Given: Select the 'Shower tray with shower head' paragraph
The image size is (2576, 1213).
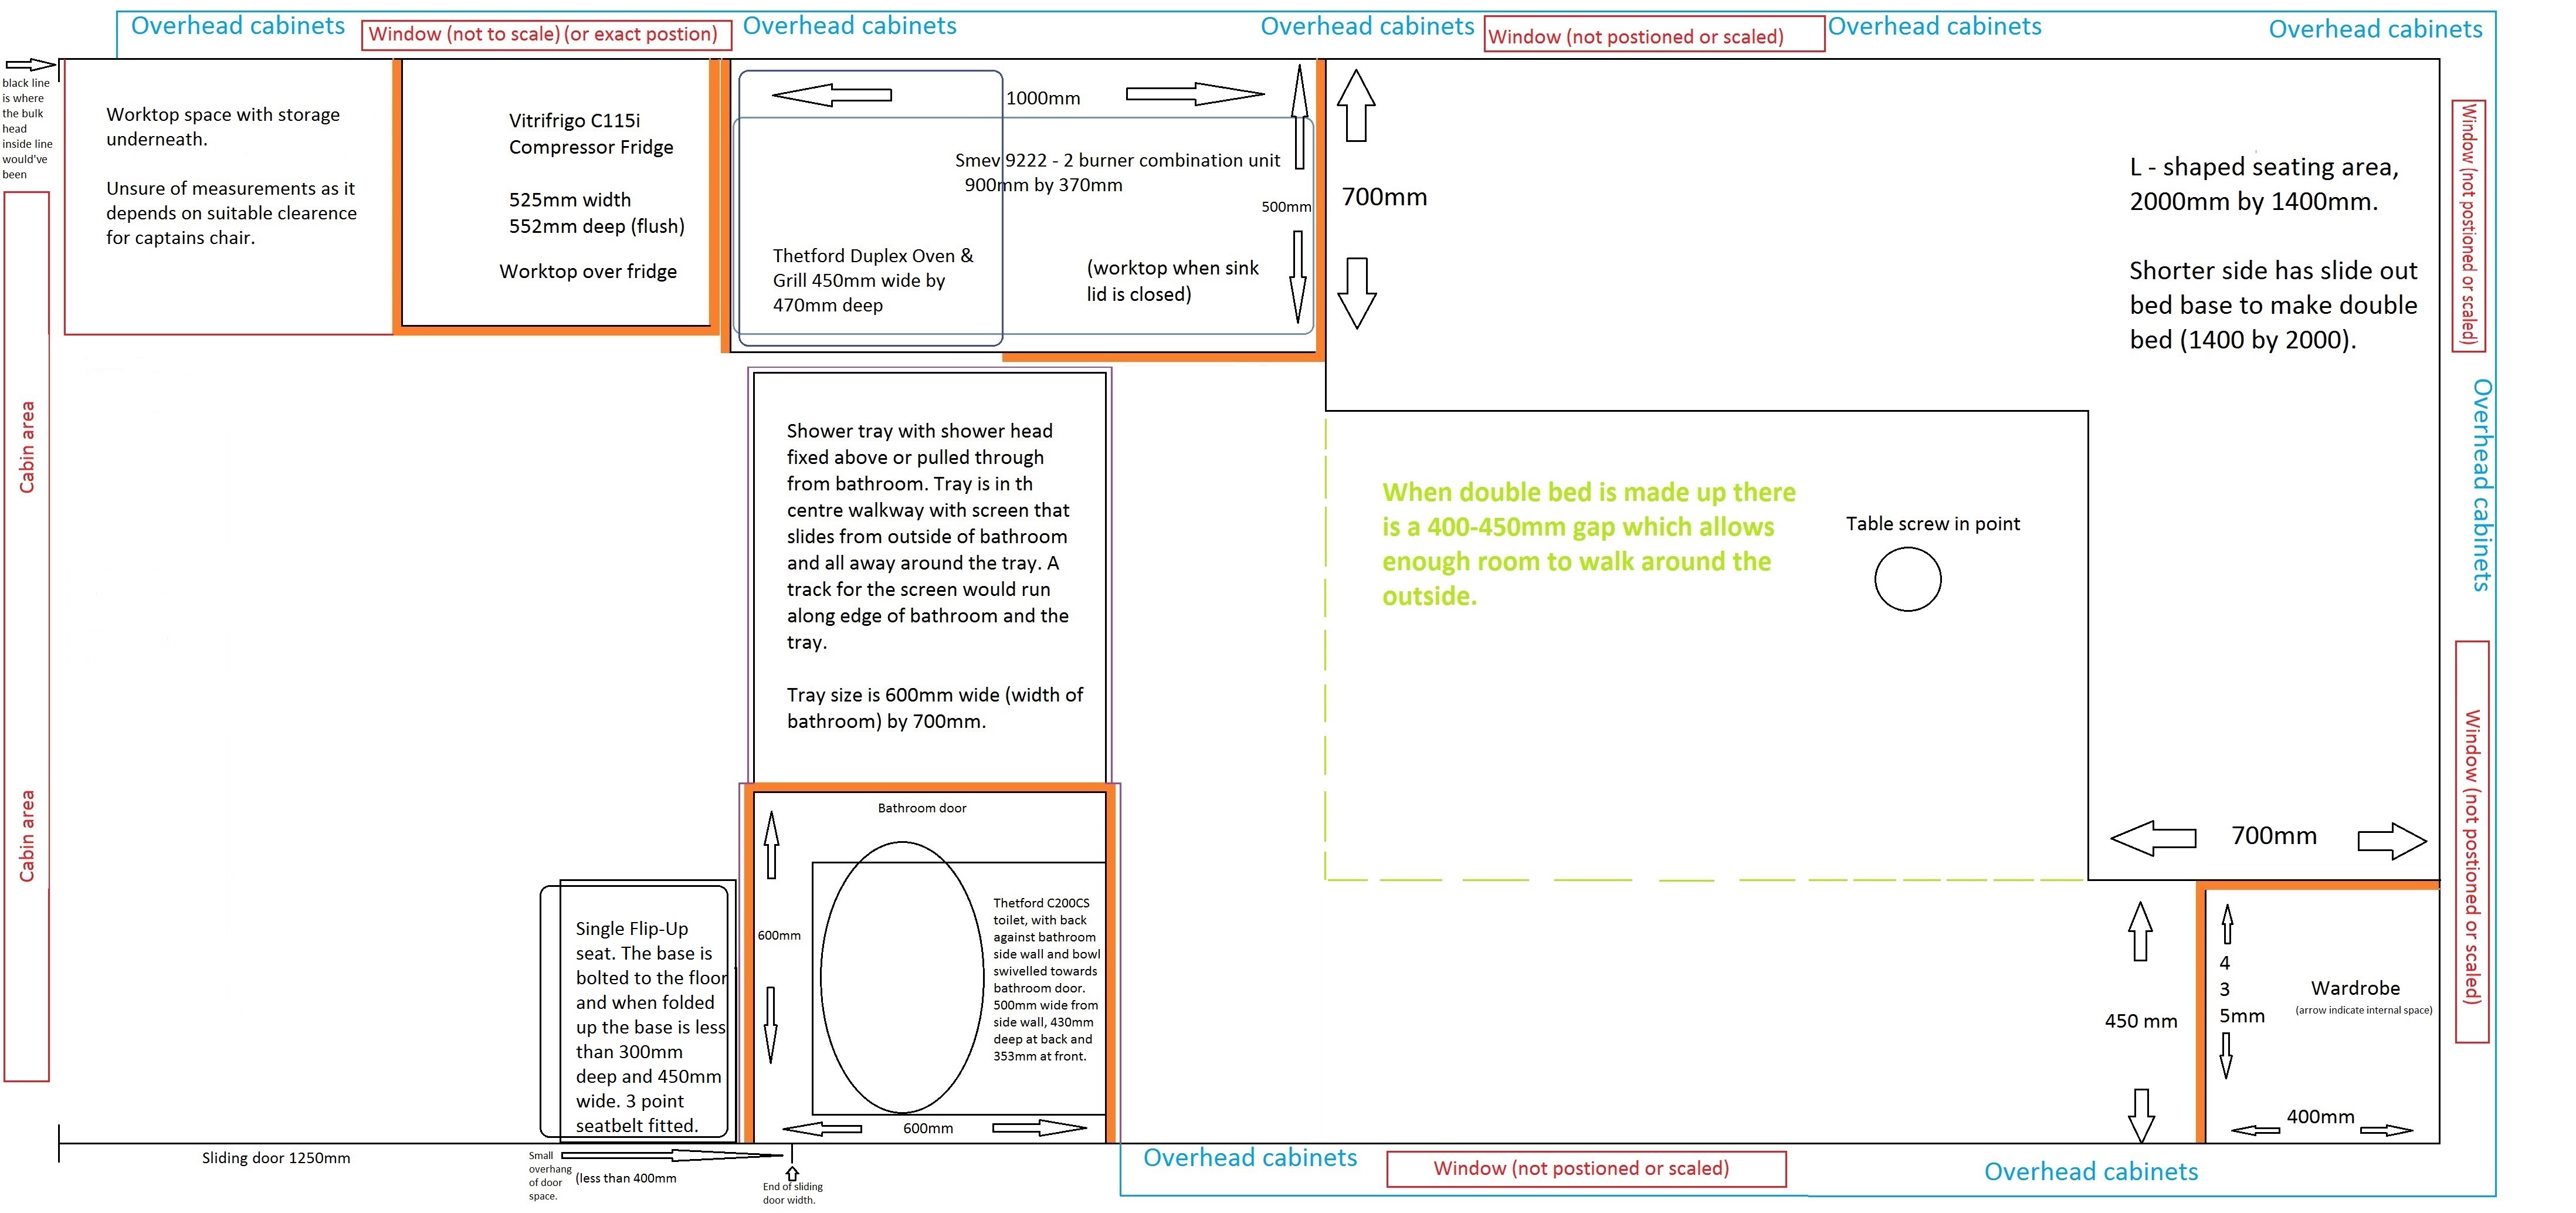Looking at the screenshot, I should pyautogui.click(x=928, y=536).
